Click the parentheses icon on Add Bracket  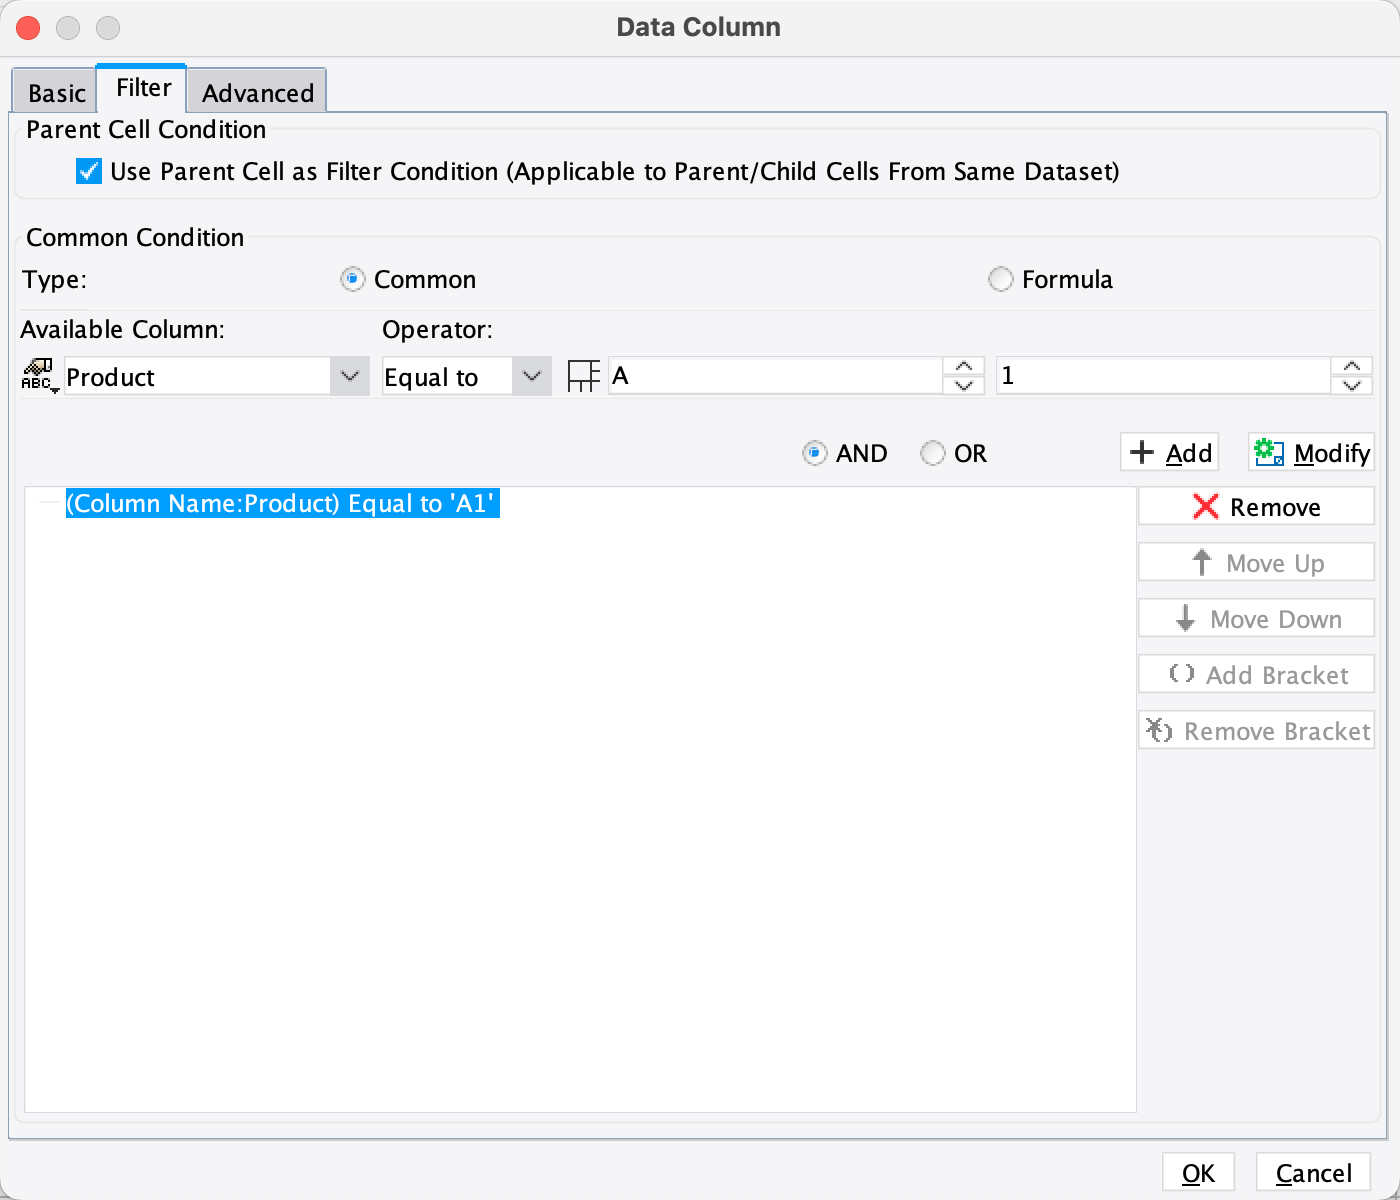click(1184, 674)
